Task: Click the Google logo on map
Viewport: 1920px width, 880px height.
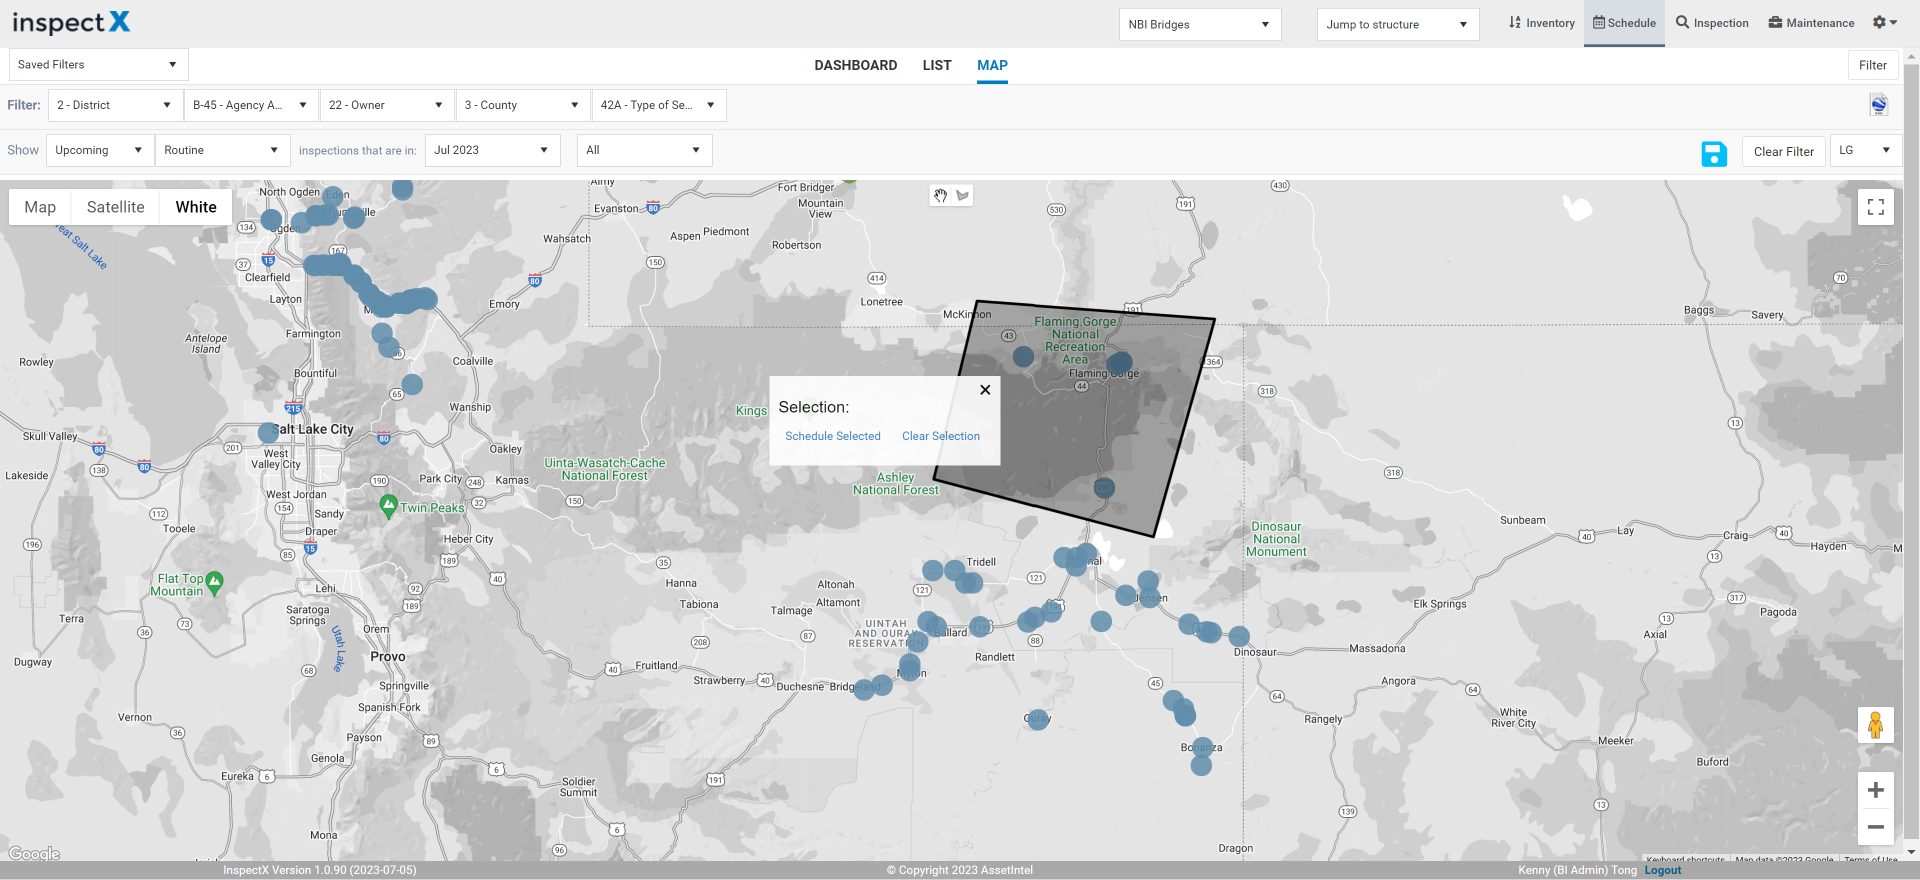Action: 35,853
